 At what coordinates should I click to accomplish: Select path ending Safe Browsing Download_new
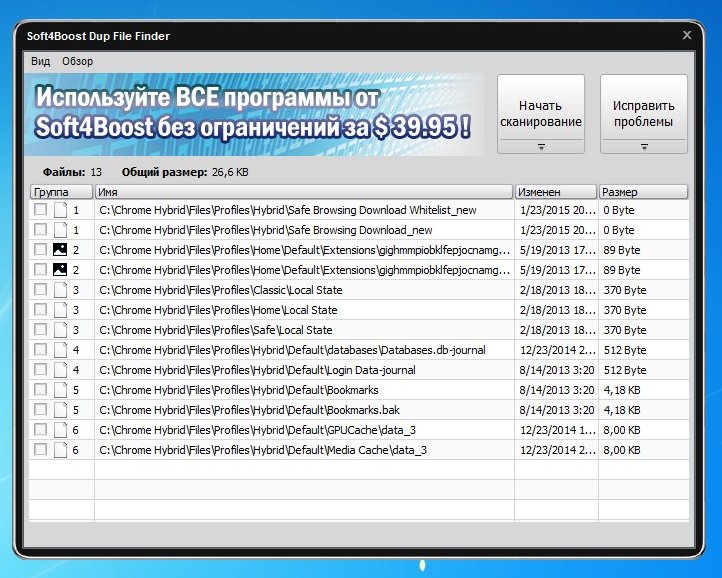[x=266, y=230]
